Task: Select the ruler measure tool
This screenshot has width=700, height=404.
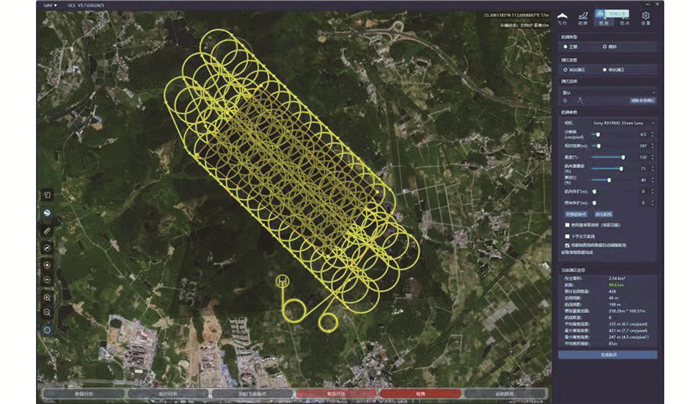Action: pyautogui.click(x=47, y=231)
